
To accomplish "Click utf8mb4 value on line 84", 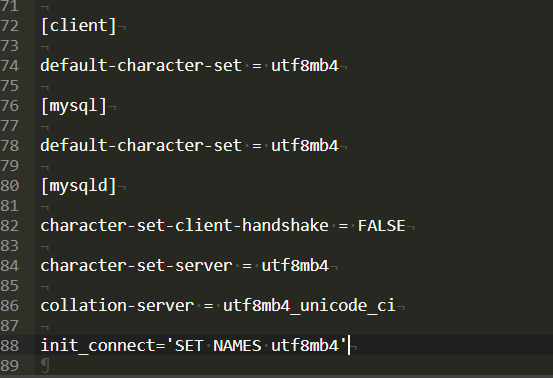I will (x=295, y=266).
